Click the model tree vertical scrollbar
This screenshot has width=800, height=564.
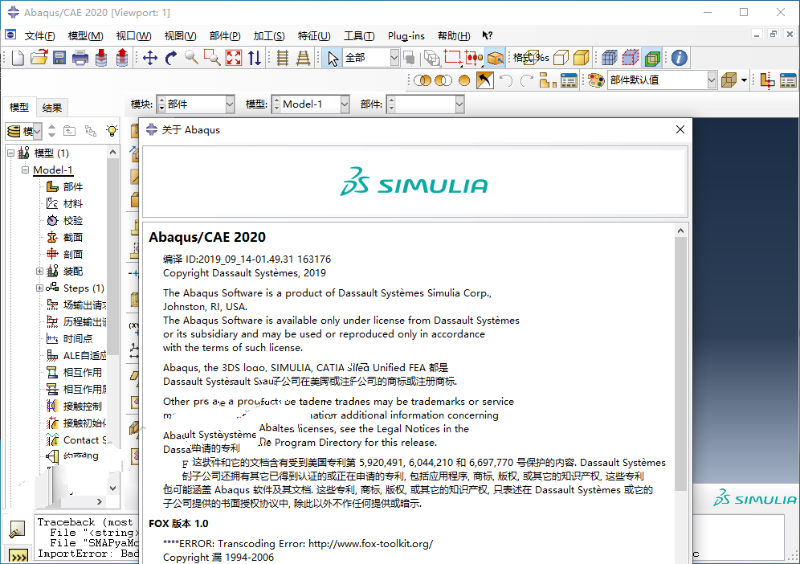click(113, 257)
